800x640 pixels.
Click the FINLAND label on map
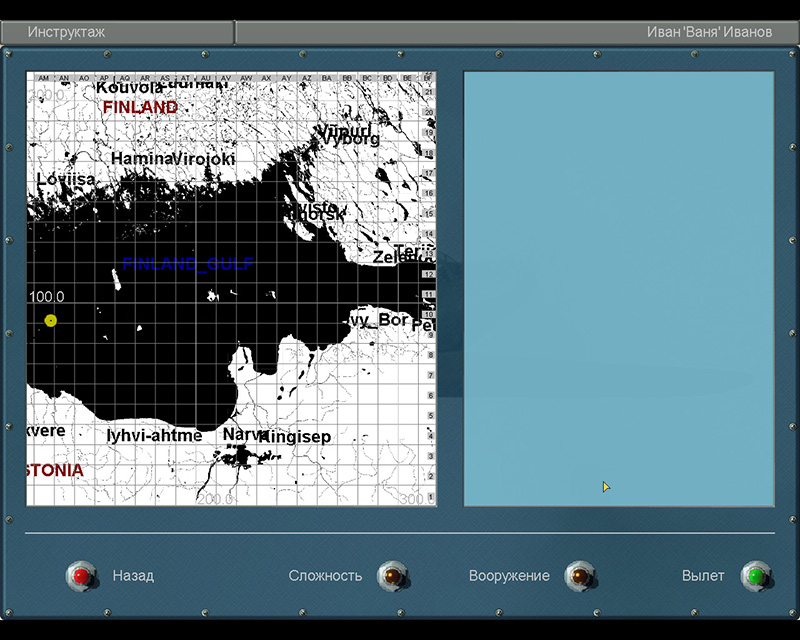click(140, 107)
